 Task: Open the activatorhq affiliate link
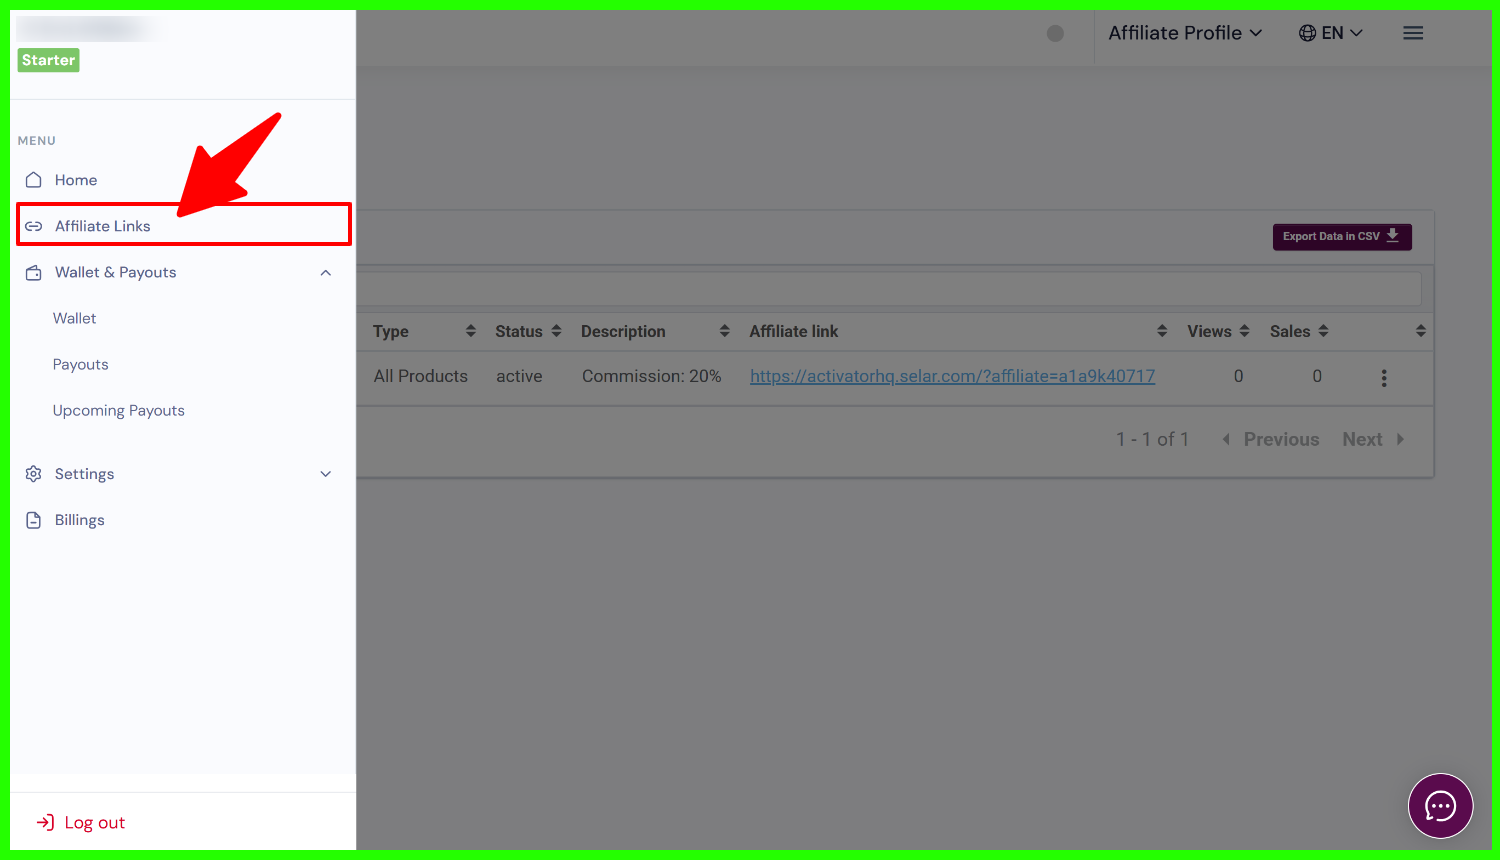click(x=952, y=376)
